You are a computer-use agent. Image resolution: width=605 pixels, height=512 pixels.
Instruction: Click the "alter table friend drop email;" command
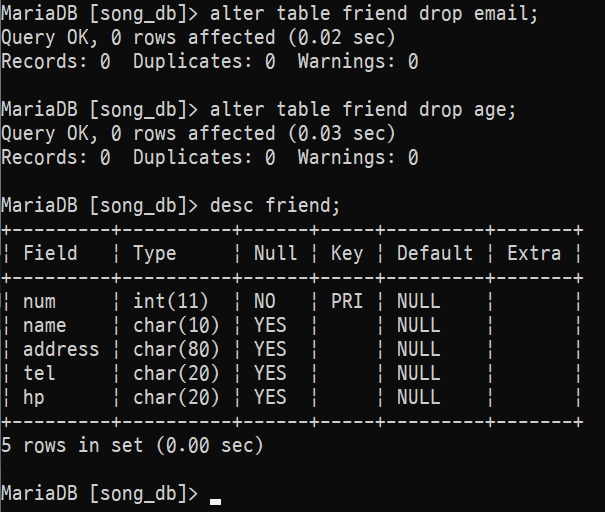click(x=374, y=14)
